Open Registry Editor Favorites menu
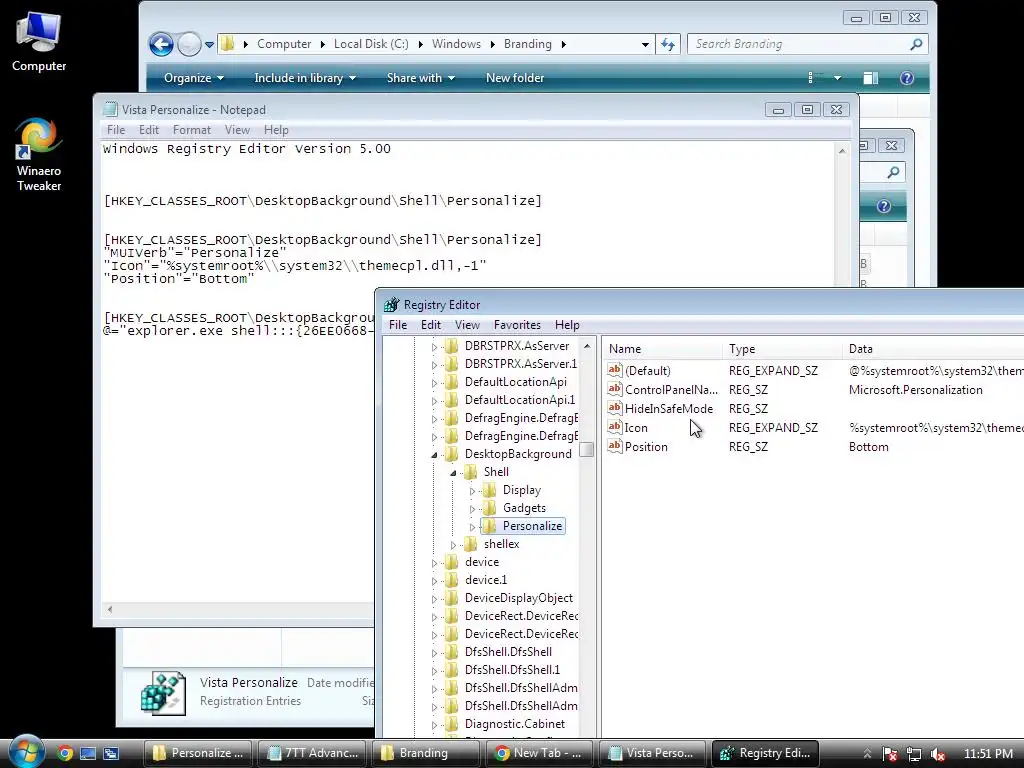Viewport: 1024px width, 768px height. (x=517, y=325)
